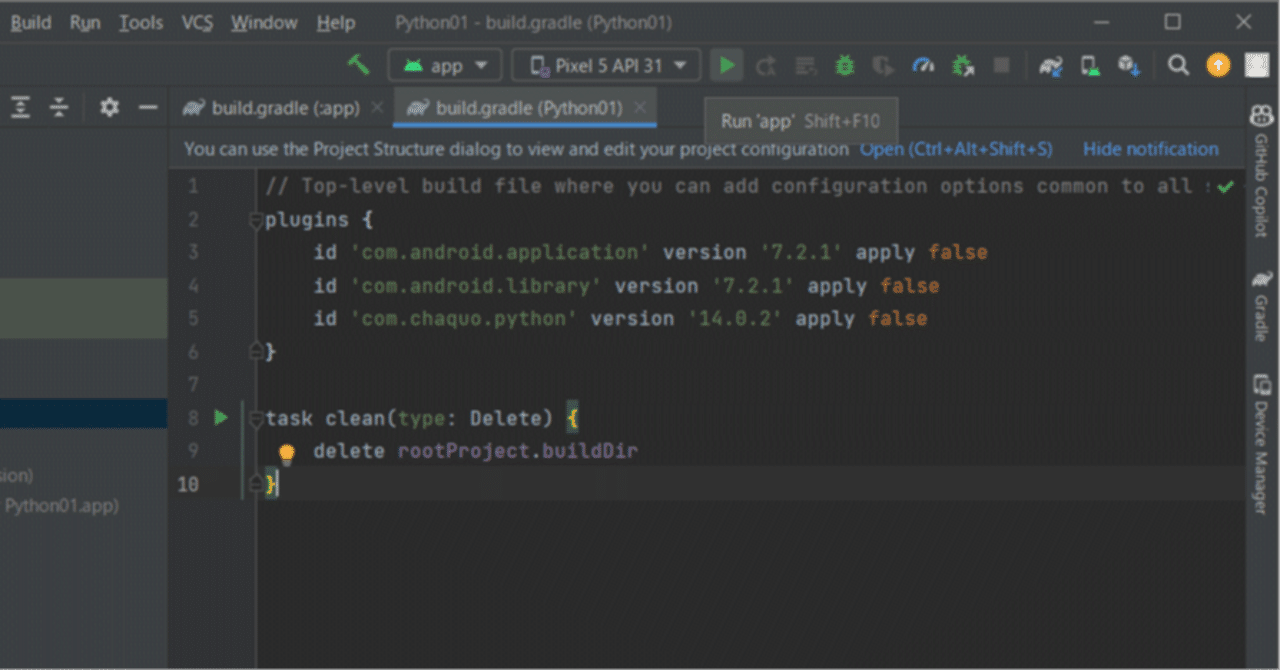This screenshot has width=1280, height=670.
Task: Collapse all code regions in the editor
Action: (59, 107)
